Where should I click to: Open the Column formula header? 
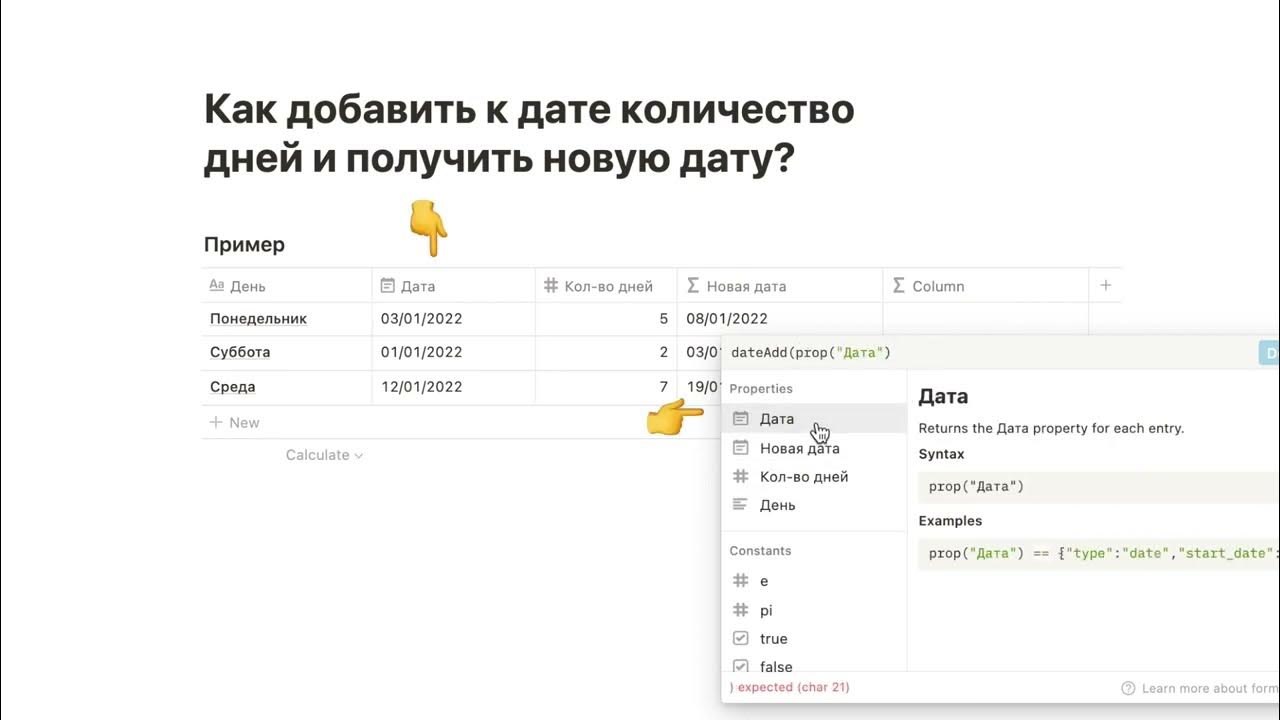click(x=985, y=286)
